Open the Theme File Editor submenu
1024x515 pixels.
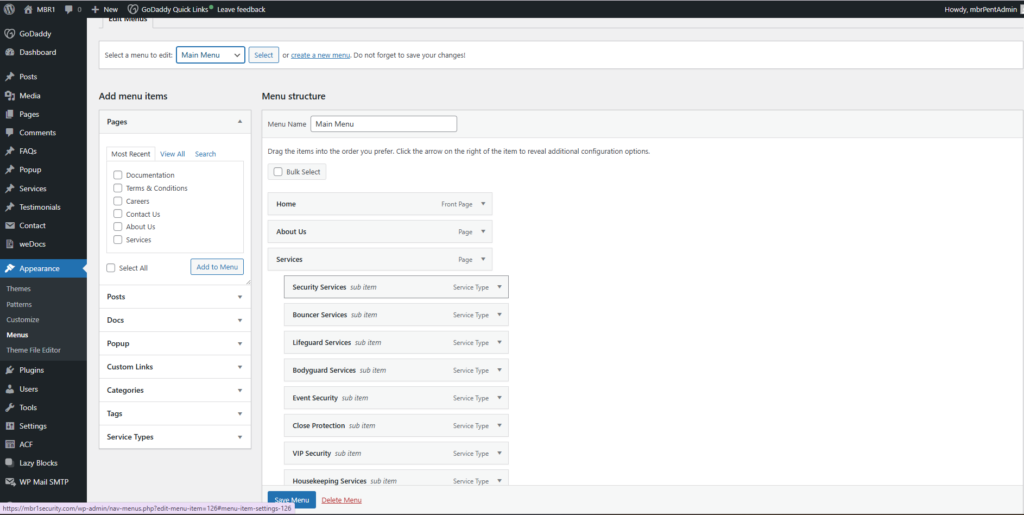click(x=33, y=350)
